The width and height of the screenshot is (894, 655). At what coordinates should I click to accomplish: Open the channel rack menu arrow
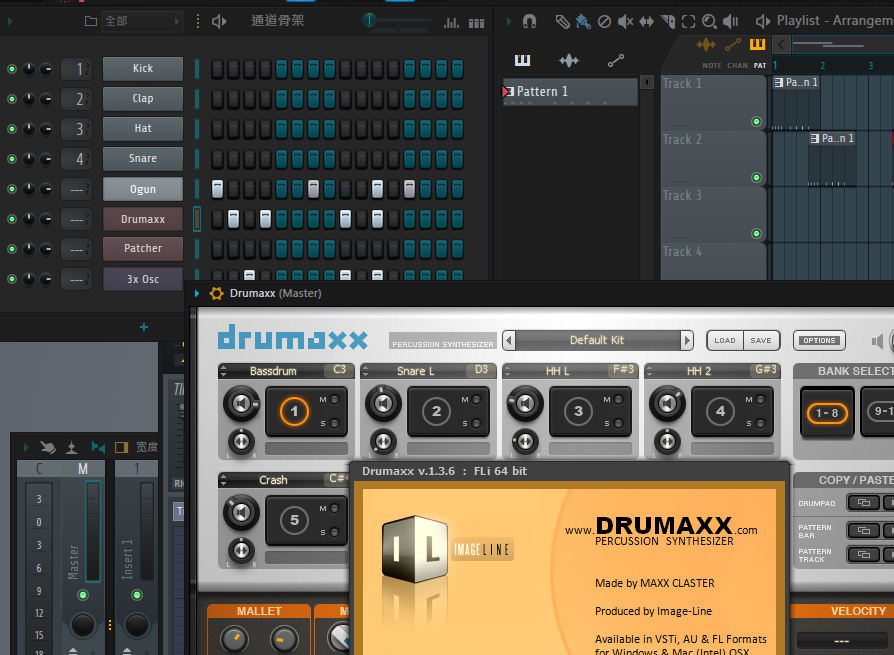pyautogui.click(x=10, y=22)
